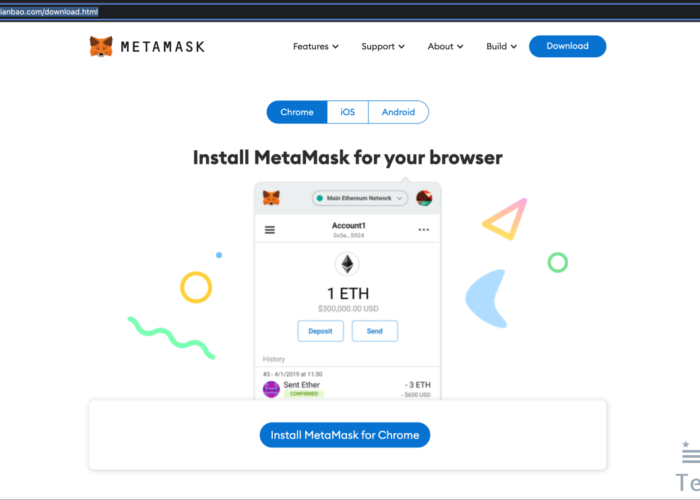The height and width of the screenshot is (500, 700).
Task: Expand the Support dropdown menu
Action: tap(383, 46)
